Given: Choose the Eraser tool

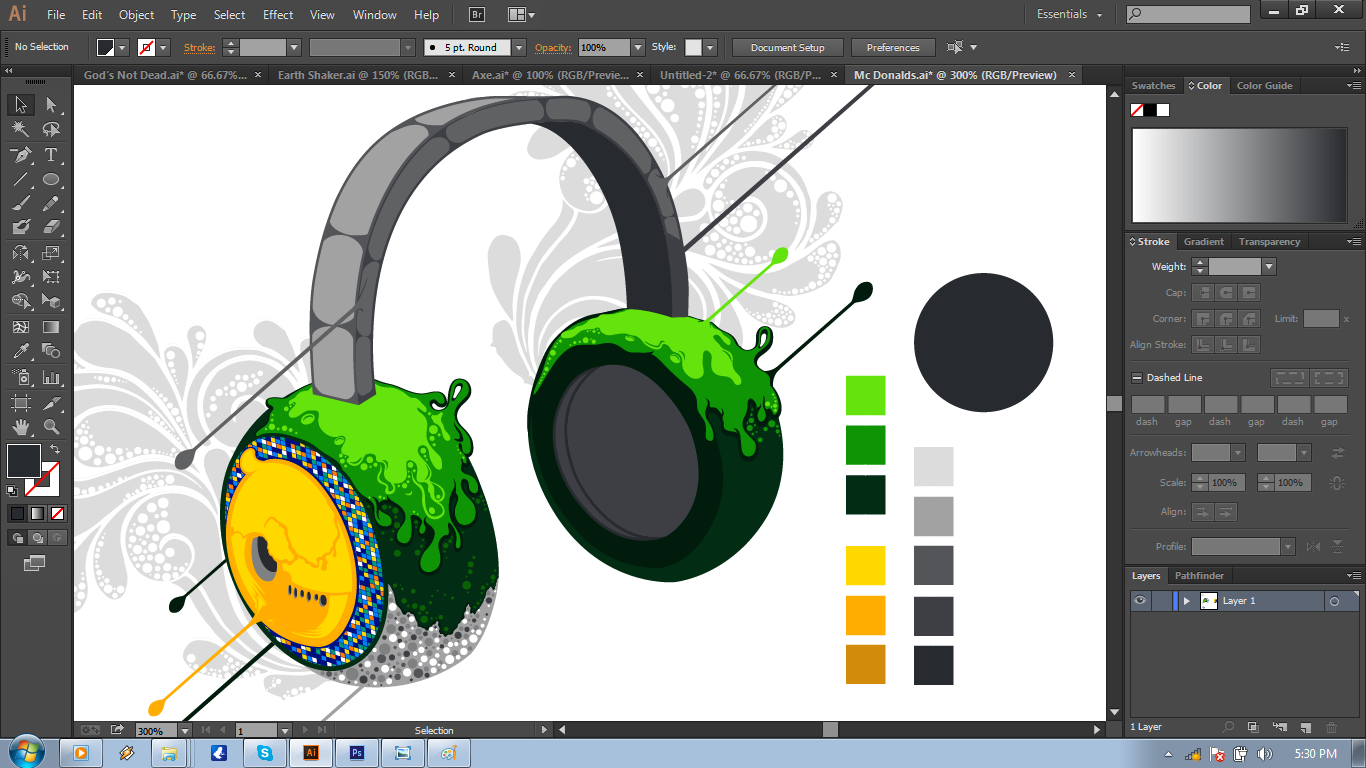Looking at the screenshot, I should coord(51,228).
